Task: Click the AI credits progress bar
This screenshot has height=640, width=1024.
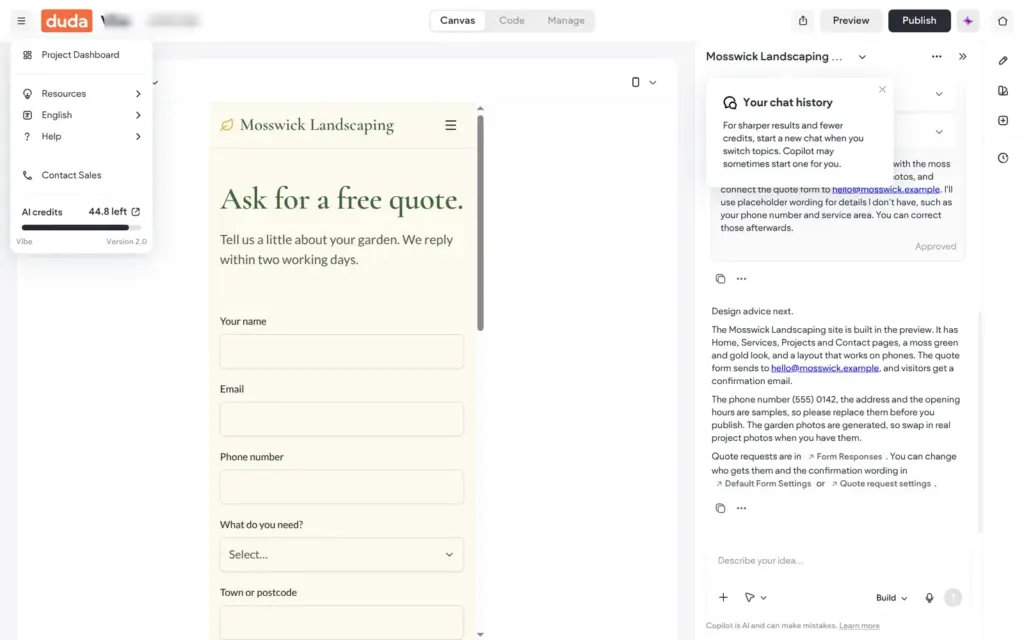Action: pos(82,227)
